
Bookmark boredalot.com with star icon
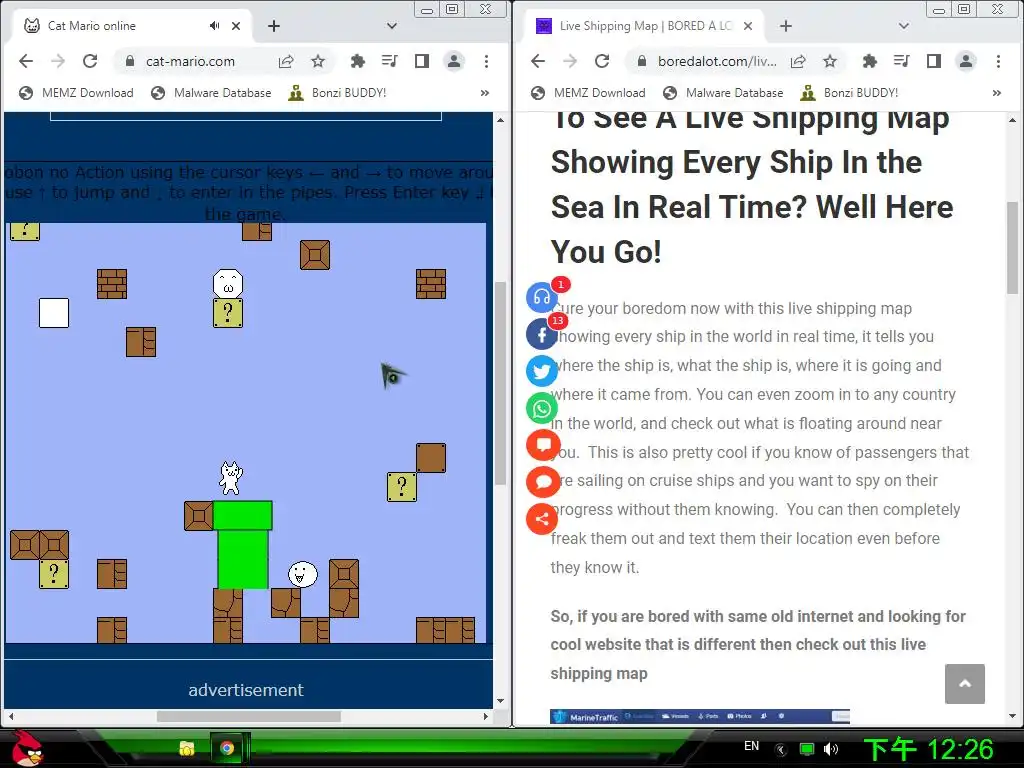(x=829, y=61)
